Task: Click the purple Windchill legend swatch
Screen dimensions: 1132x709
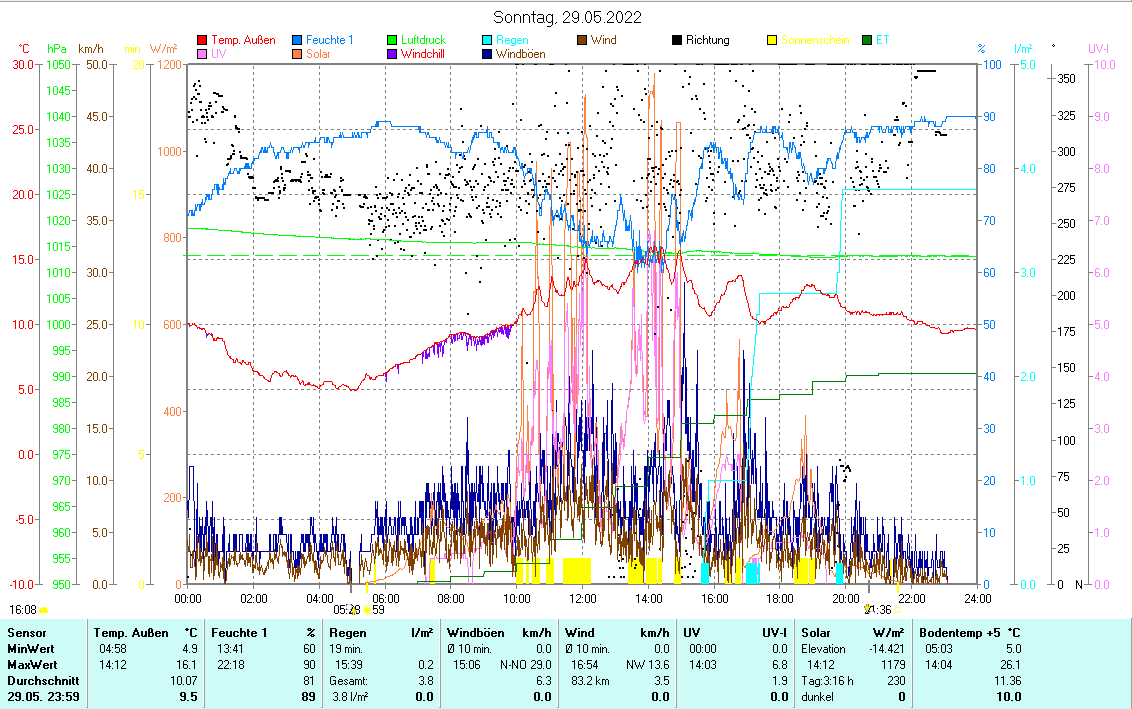Action: [x=392, y=54]
